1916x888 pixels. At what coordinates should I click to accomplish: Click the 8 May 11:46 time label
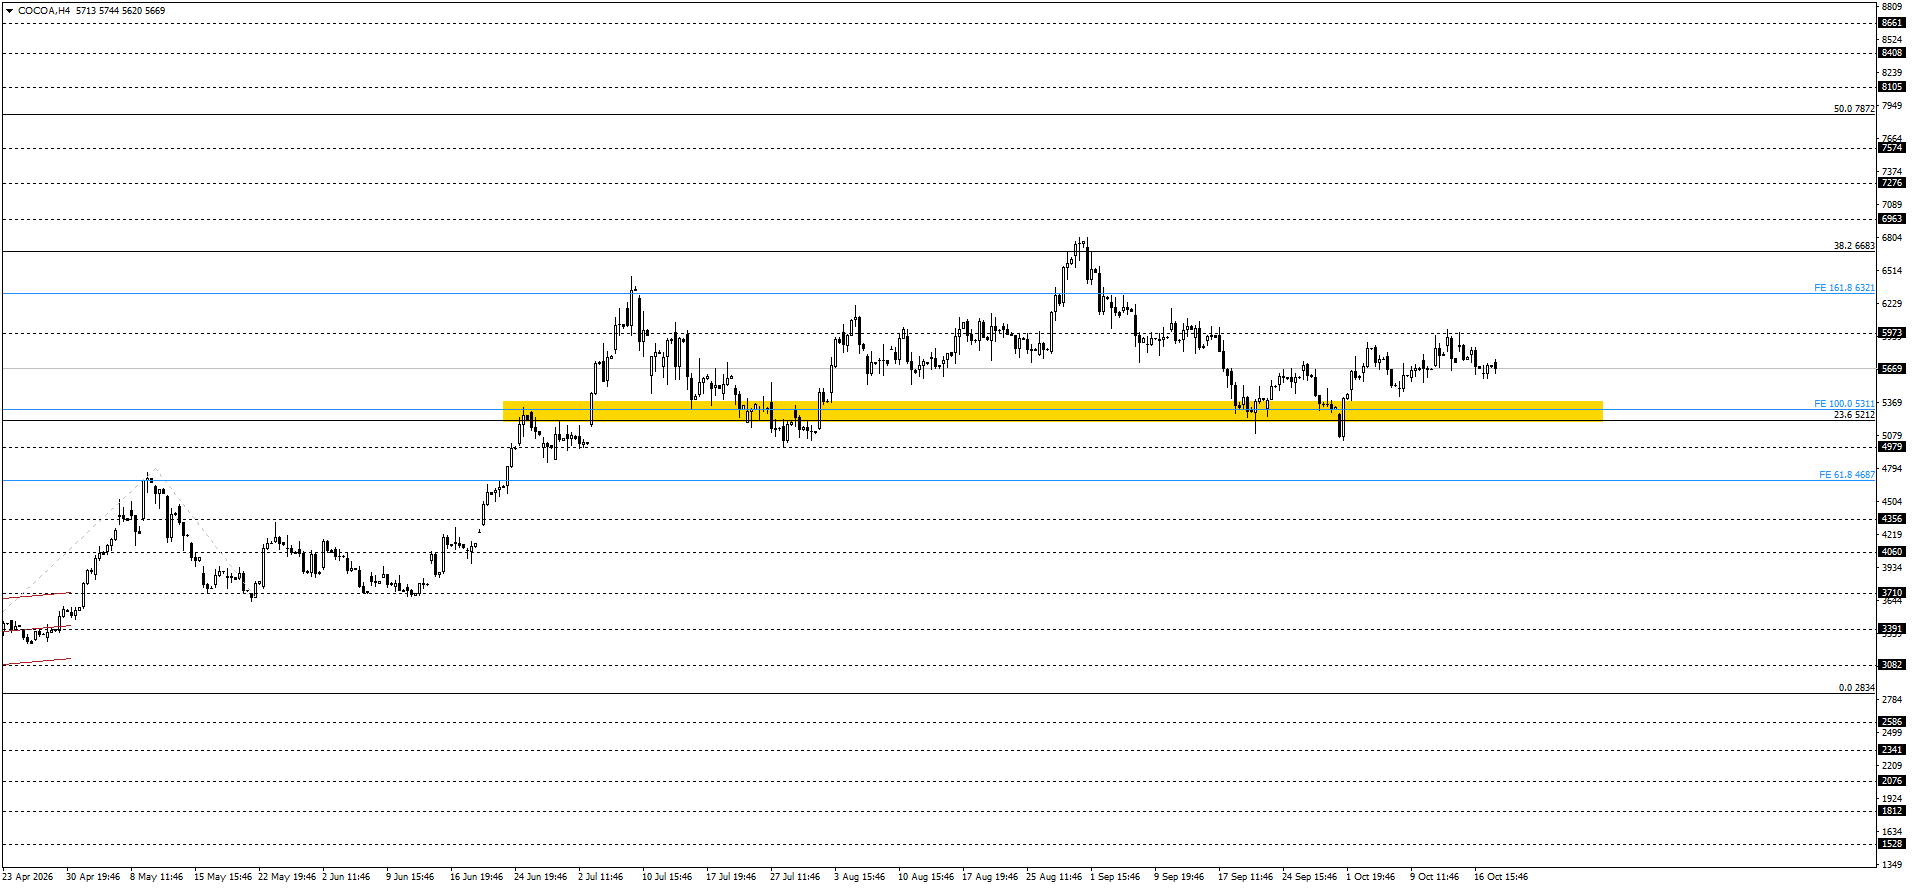157,877
